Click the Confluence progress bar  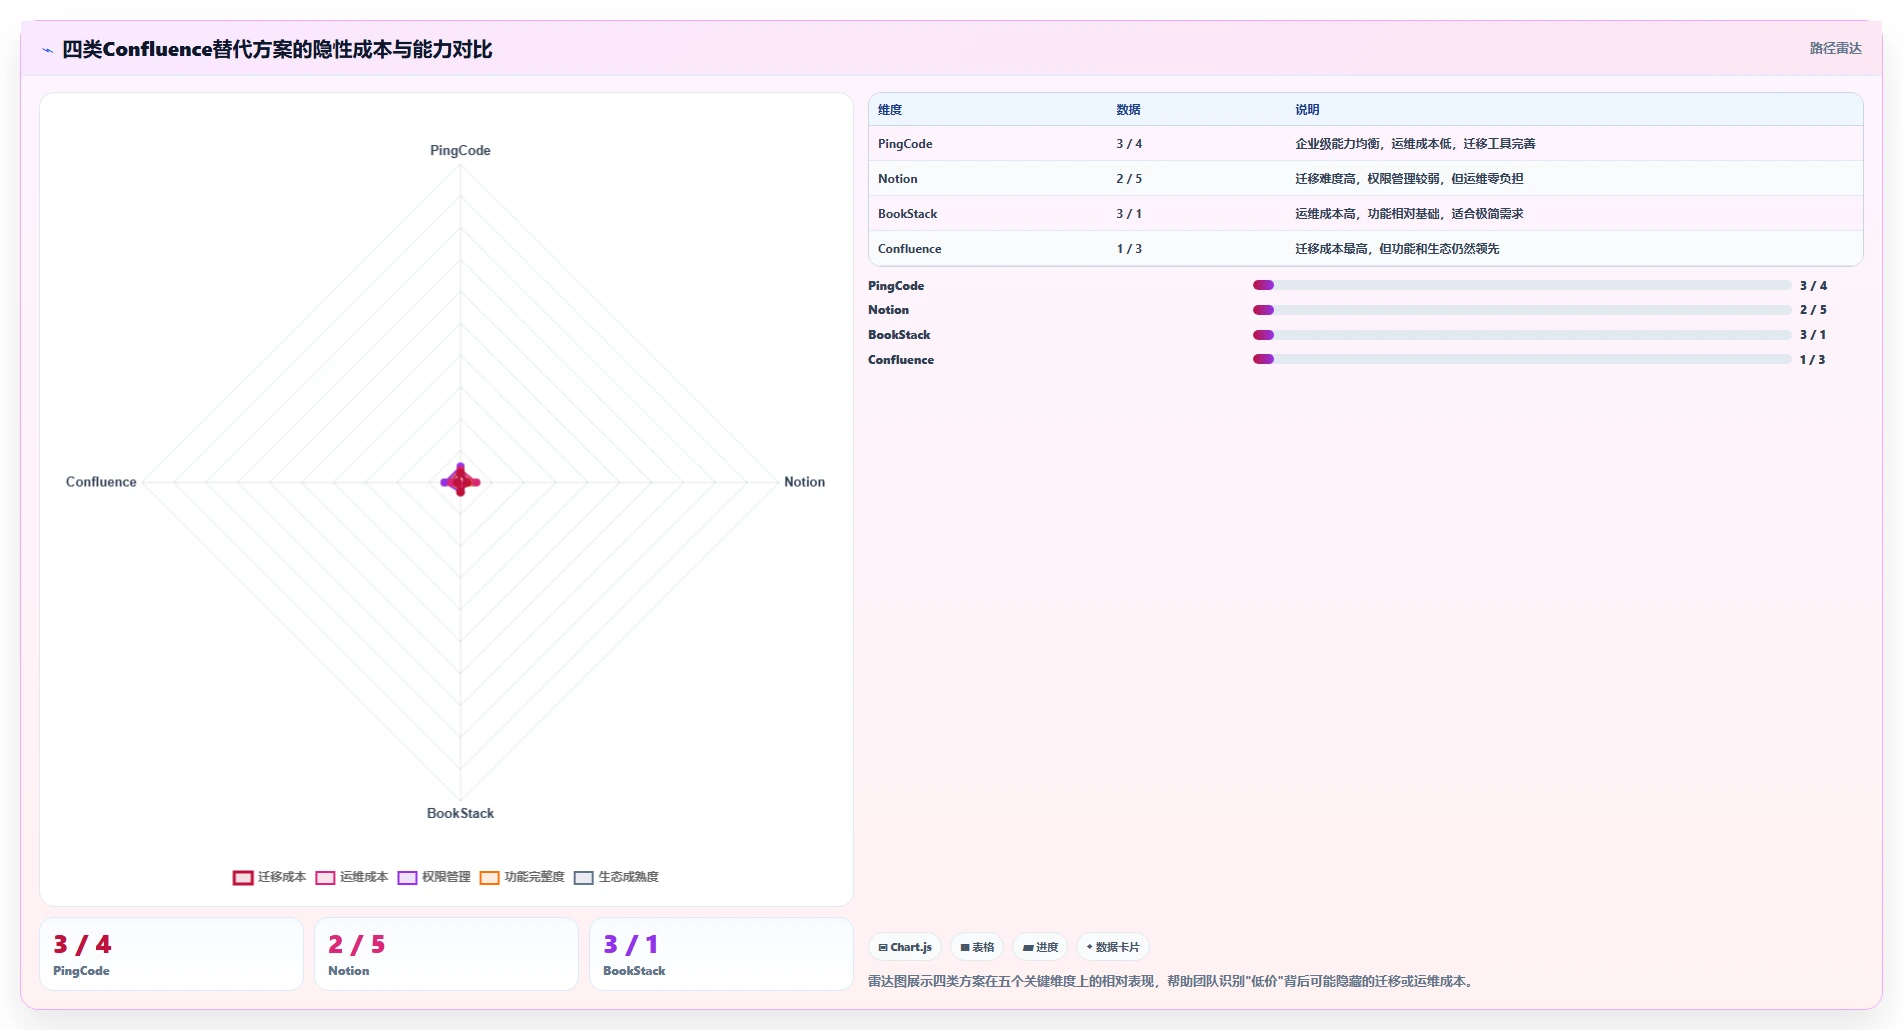click(x=1522, y=359)
